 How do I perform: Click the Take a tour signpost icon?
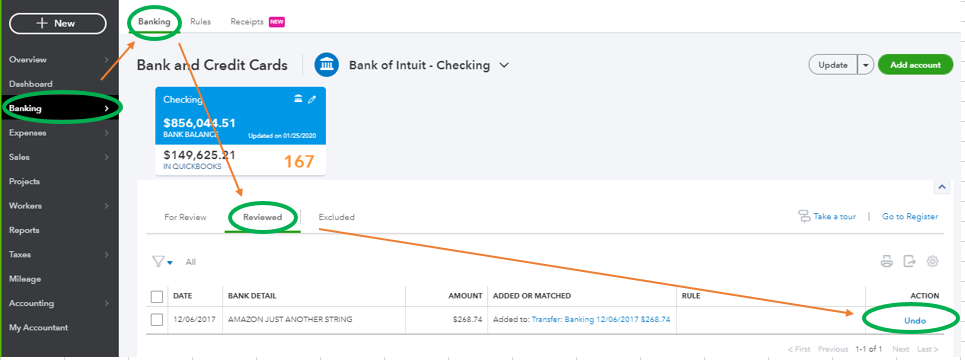[x=803, y=217]
